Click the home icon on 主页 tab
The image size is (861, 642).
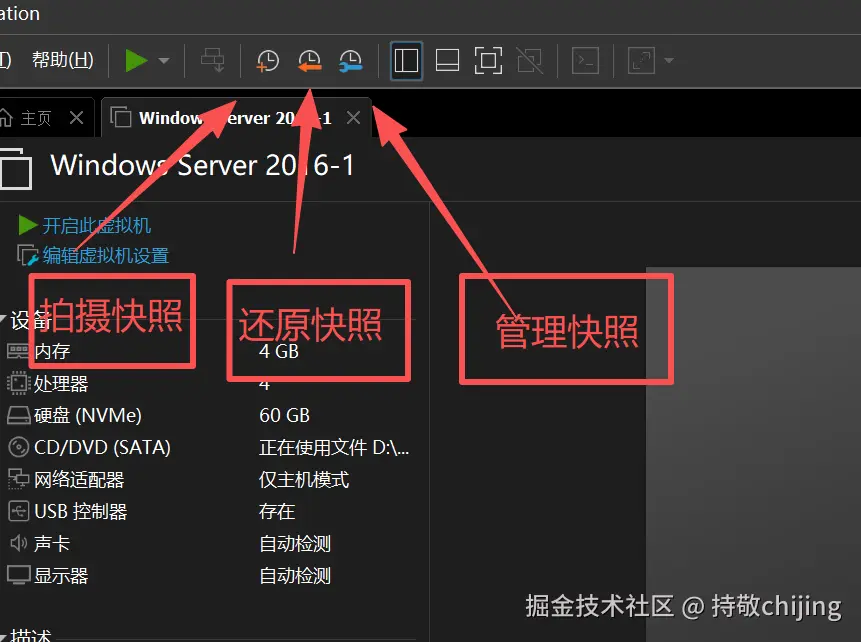[x=6, y=117]
